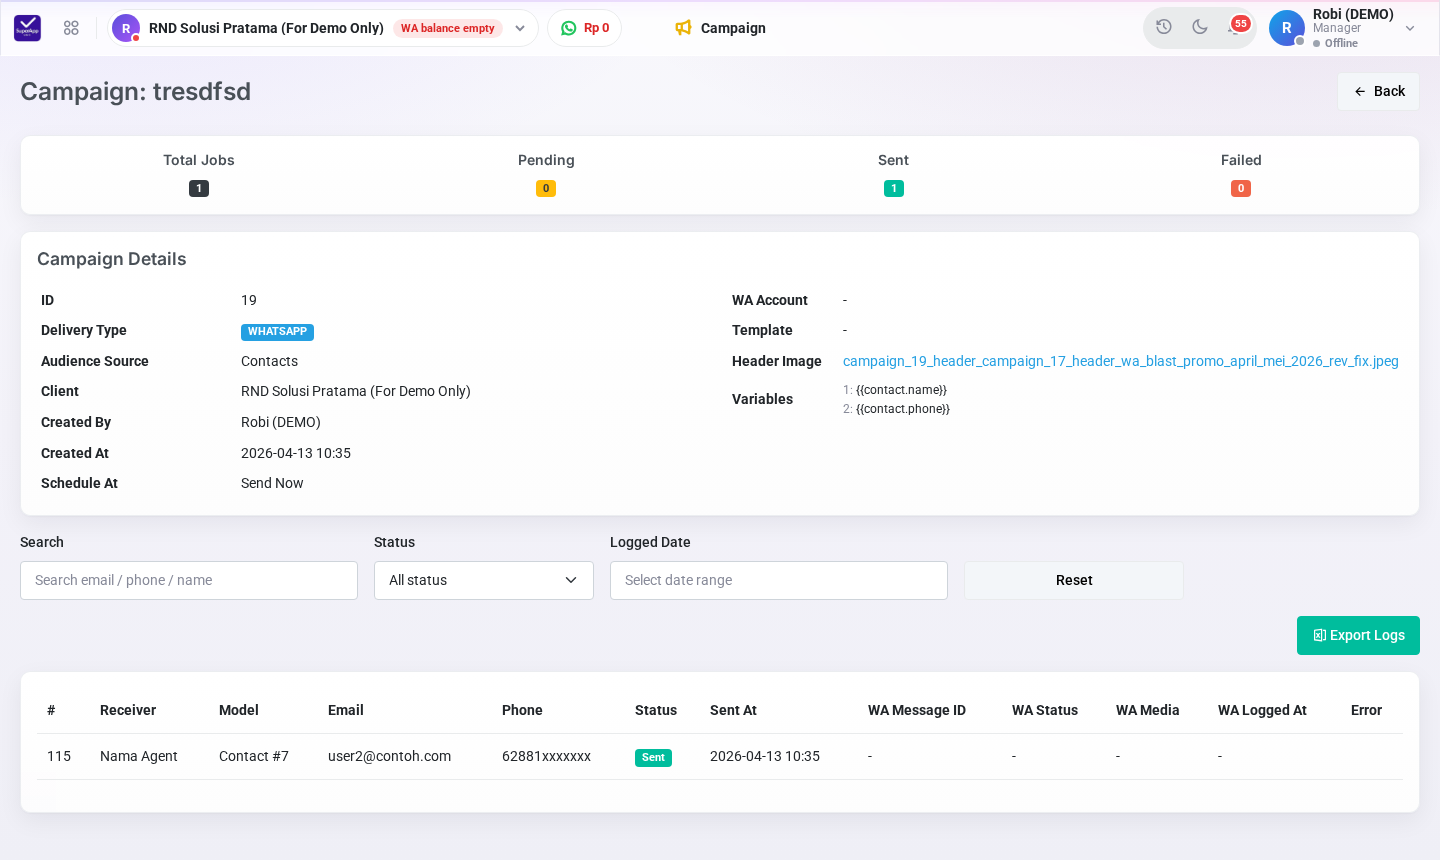
Task: Click the Total Jobs count badge
Action: click(x=199, y=188)
